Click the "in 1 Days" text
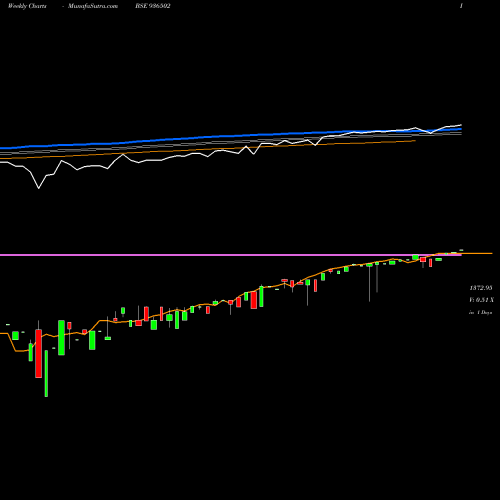Screen dimensions: 500x500 [481, 313]
